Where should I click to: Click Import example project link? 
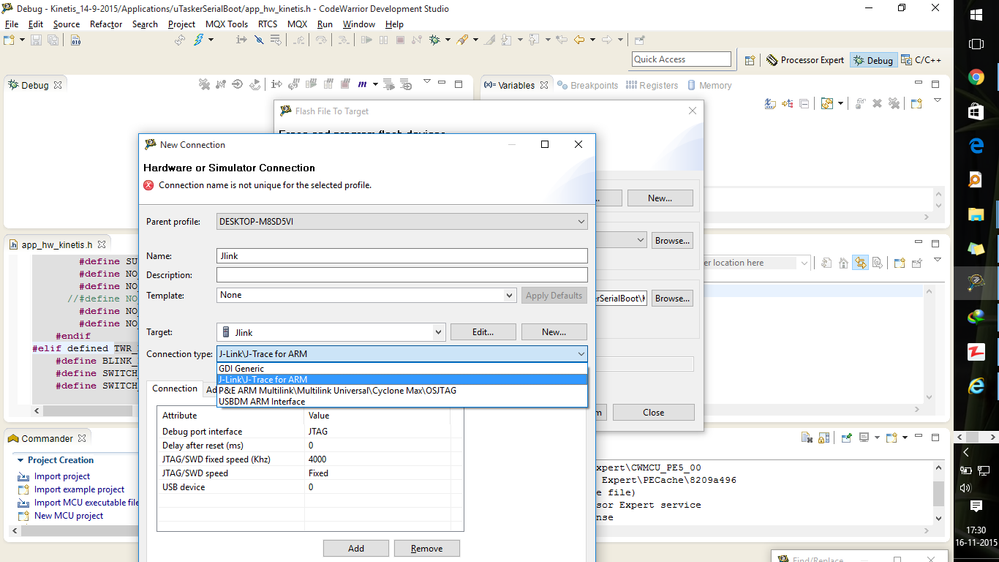coord(79,490)
